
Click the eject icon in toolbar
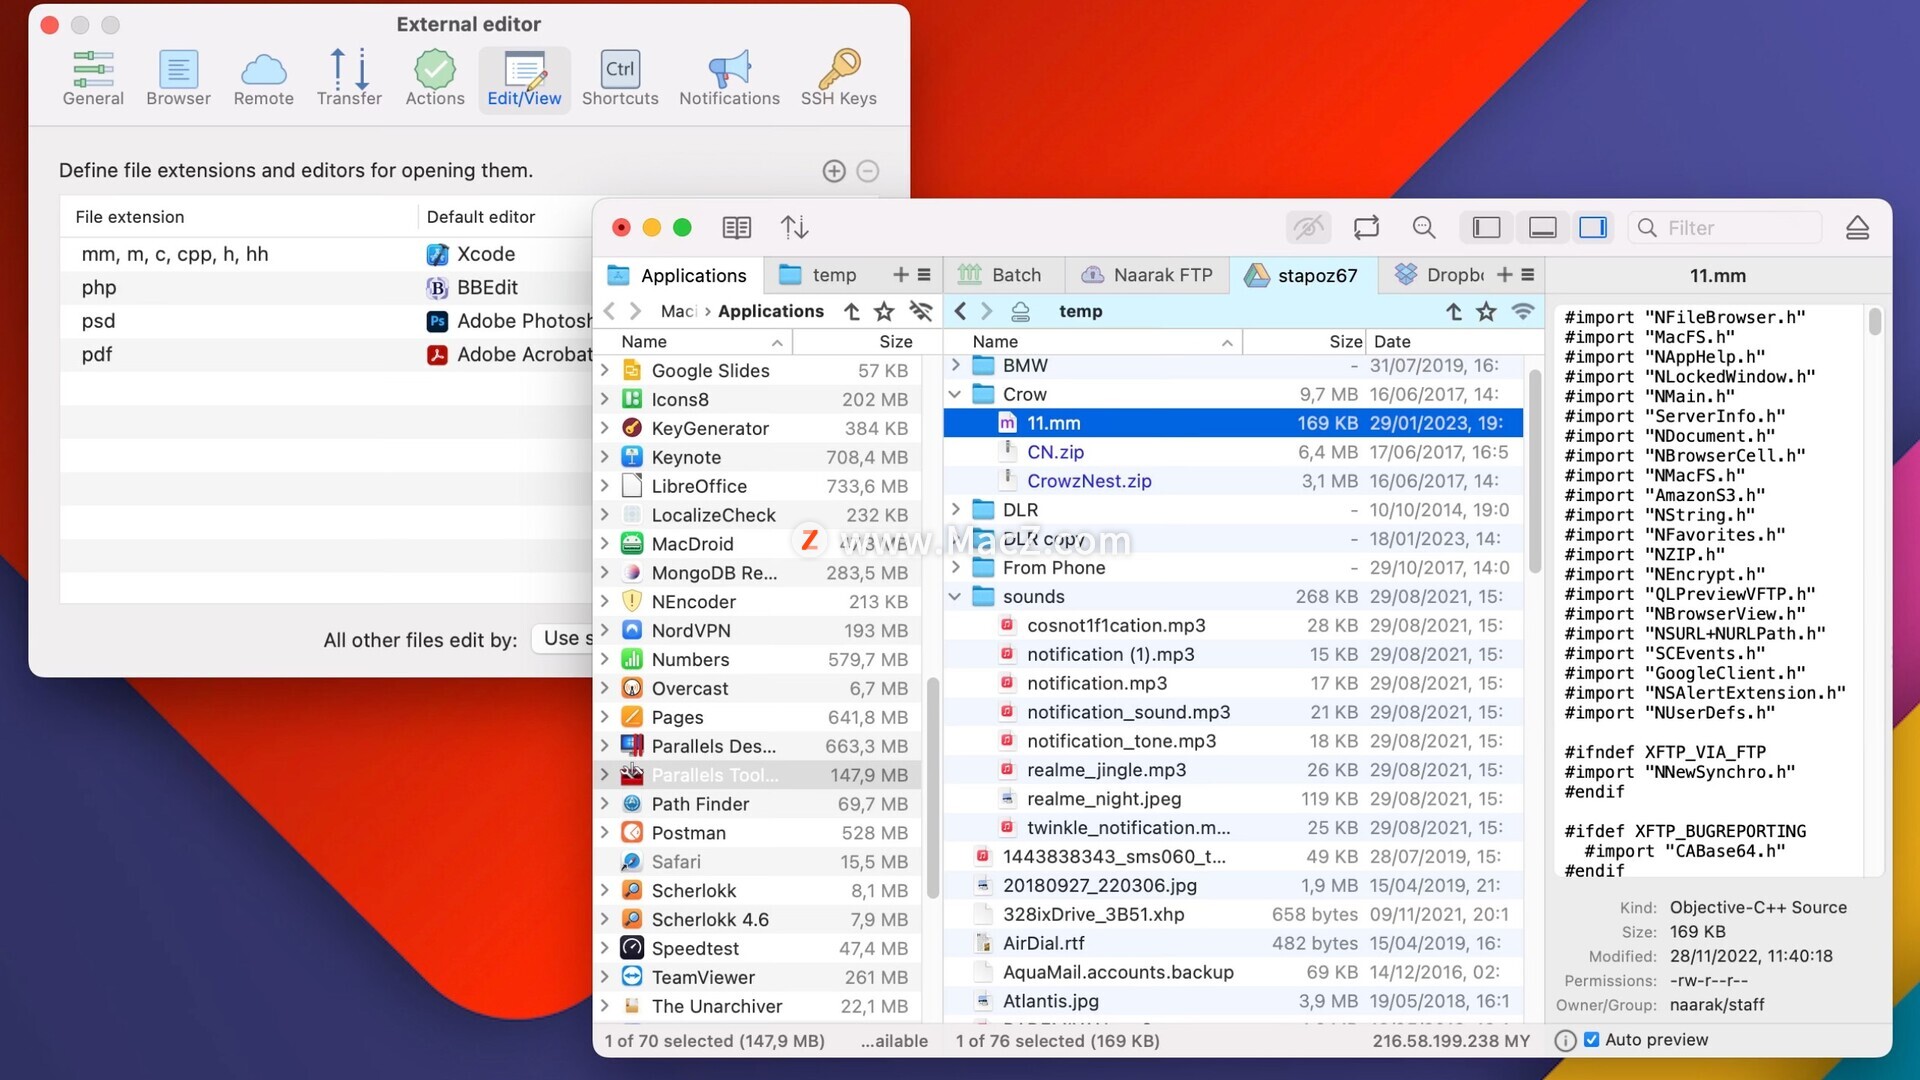point(1857,228)
